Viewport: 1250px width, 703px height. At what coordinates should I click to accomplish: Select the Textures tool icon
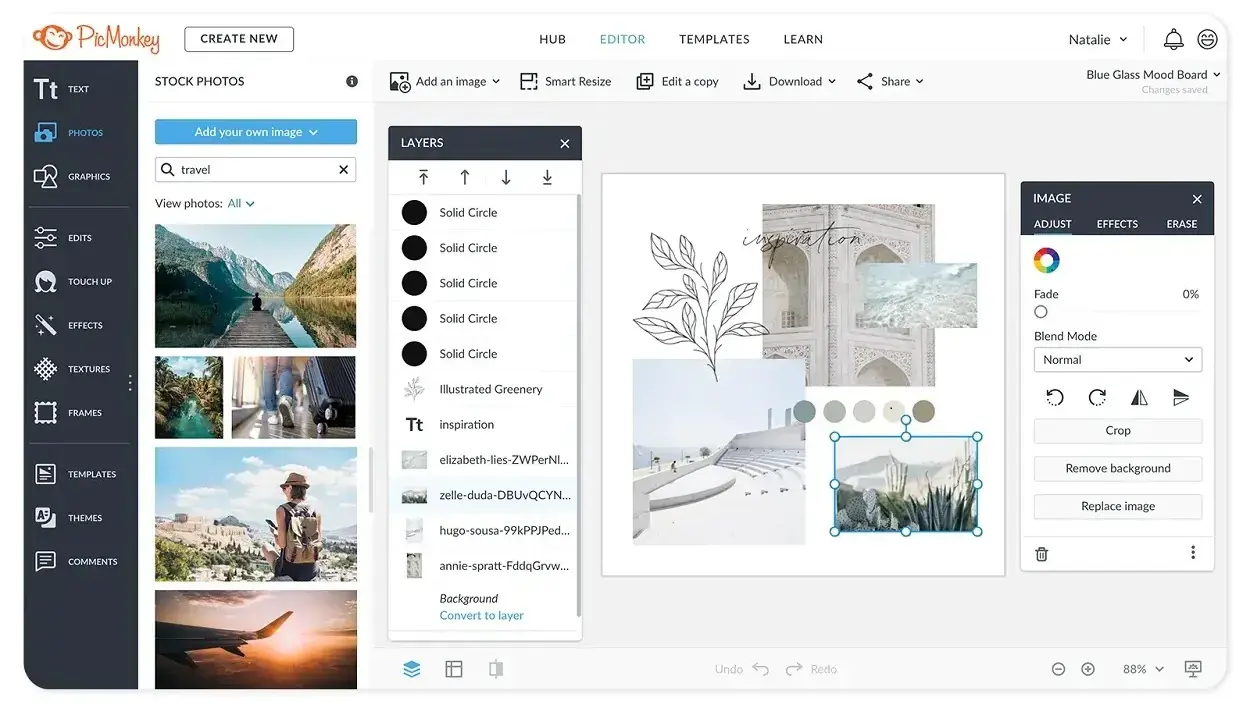coord(46,369)
